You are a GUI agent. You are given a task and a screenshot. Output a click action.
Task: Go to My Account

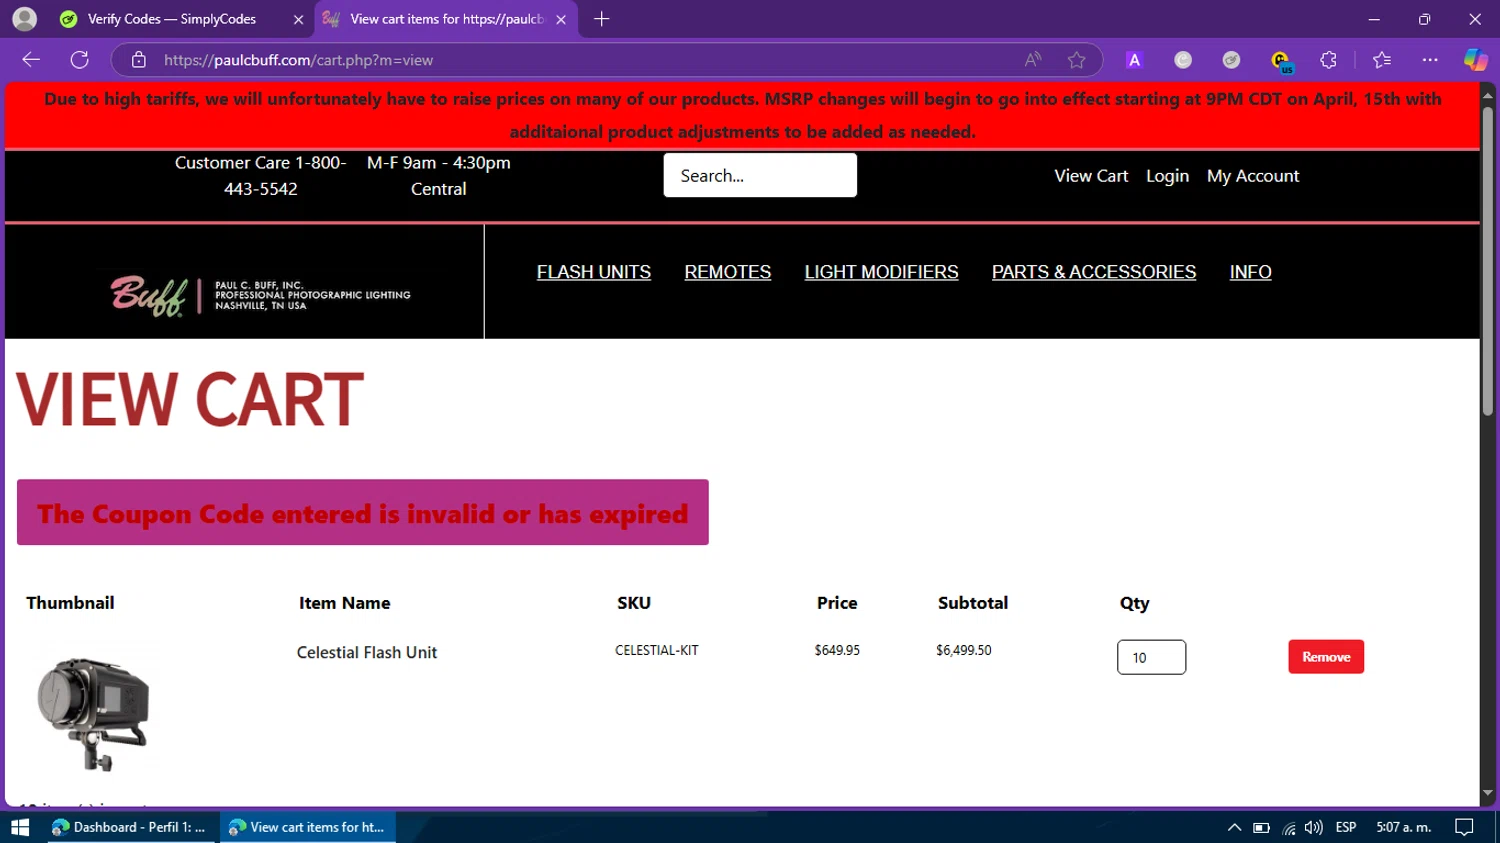pos(1253,176)
